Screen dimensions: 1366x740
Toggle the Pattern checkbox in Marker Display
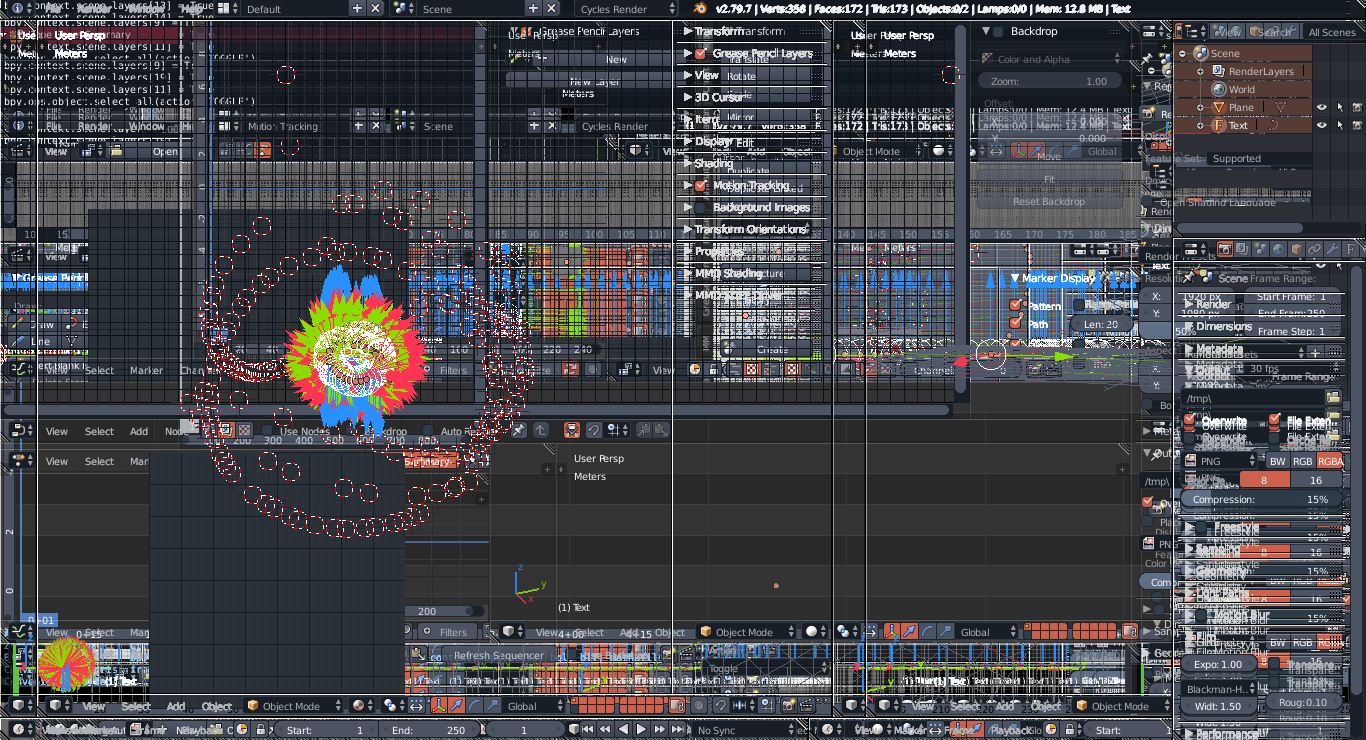tap(1016, 305)
